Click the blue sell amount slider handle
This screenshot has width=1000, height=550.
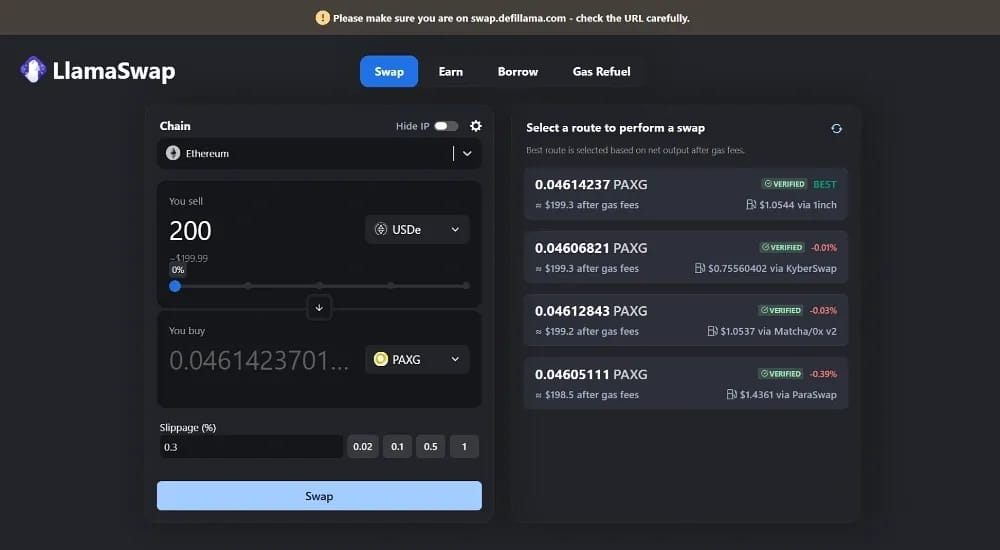click(175, 286)
